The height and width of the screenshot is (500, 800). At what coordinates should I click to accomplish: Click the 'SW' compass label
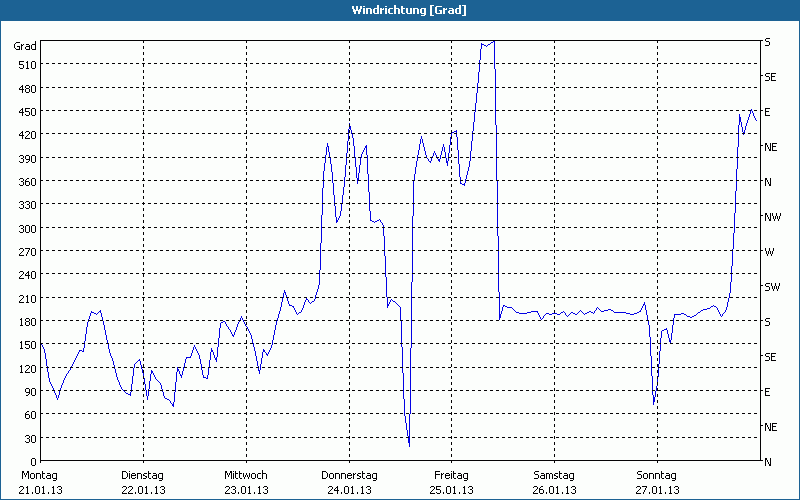click(772, 287)
